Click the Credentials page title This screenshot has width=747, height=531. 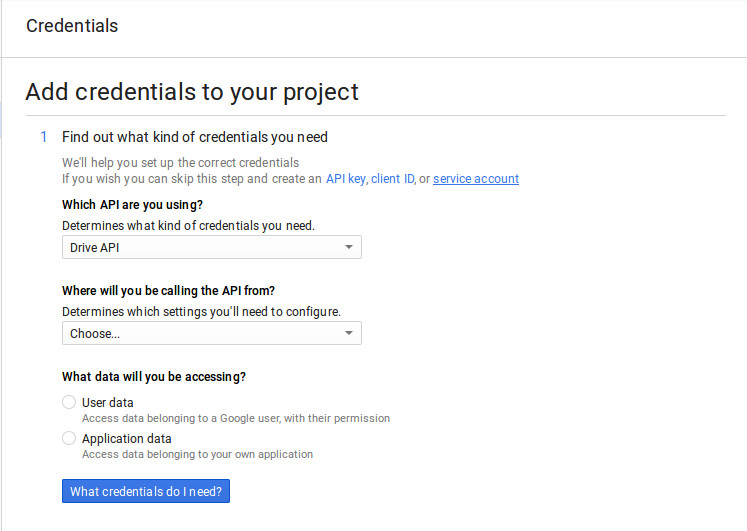[x=72, y=26]
